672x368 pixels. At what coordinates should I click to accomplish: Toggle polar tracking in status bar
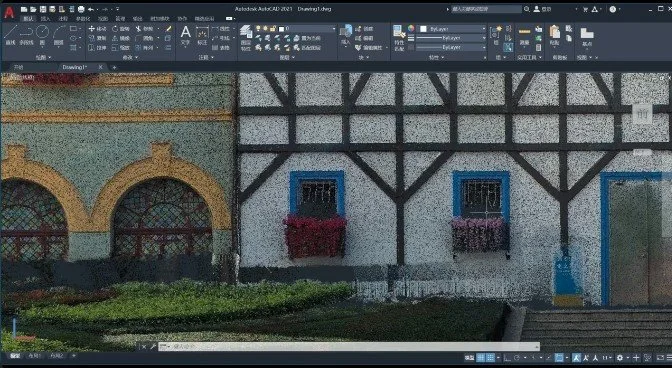tap(517, 357)
